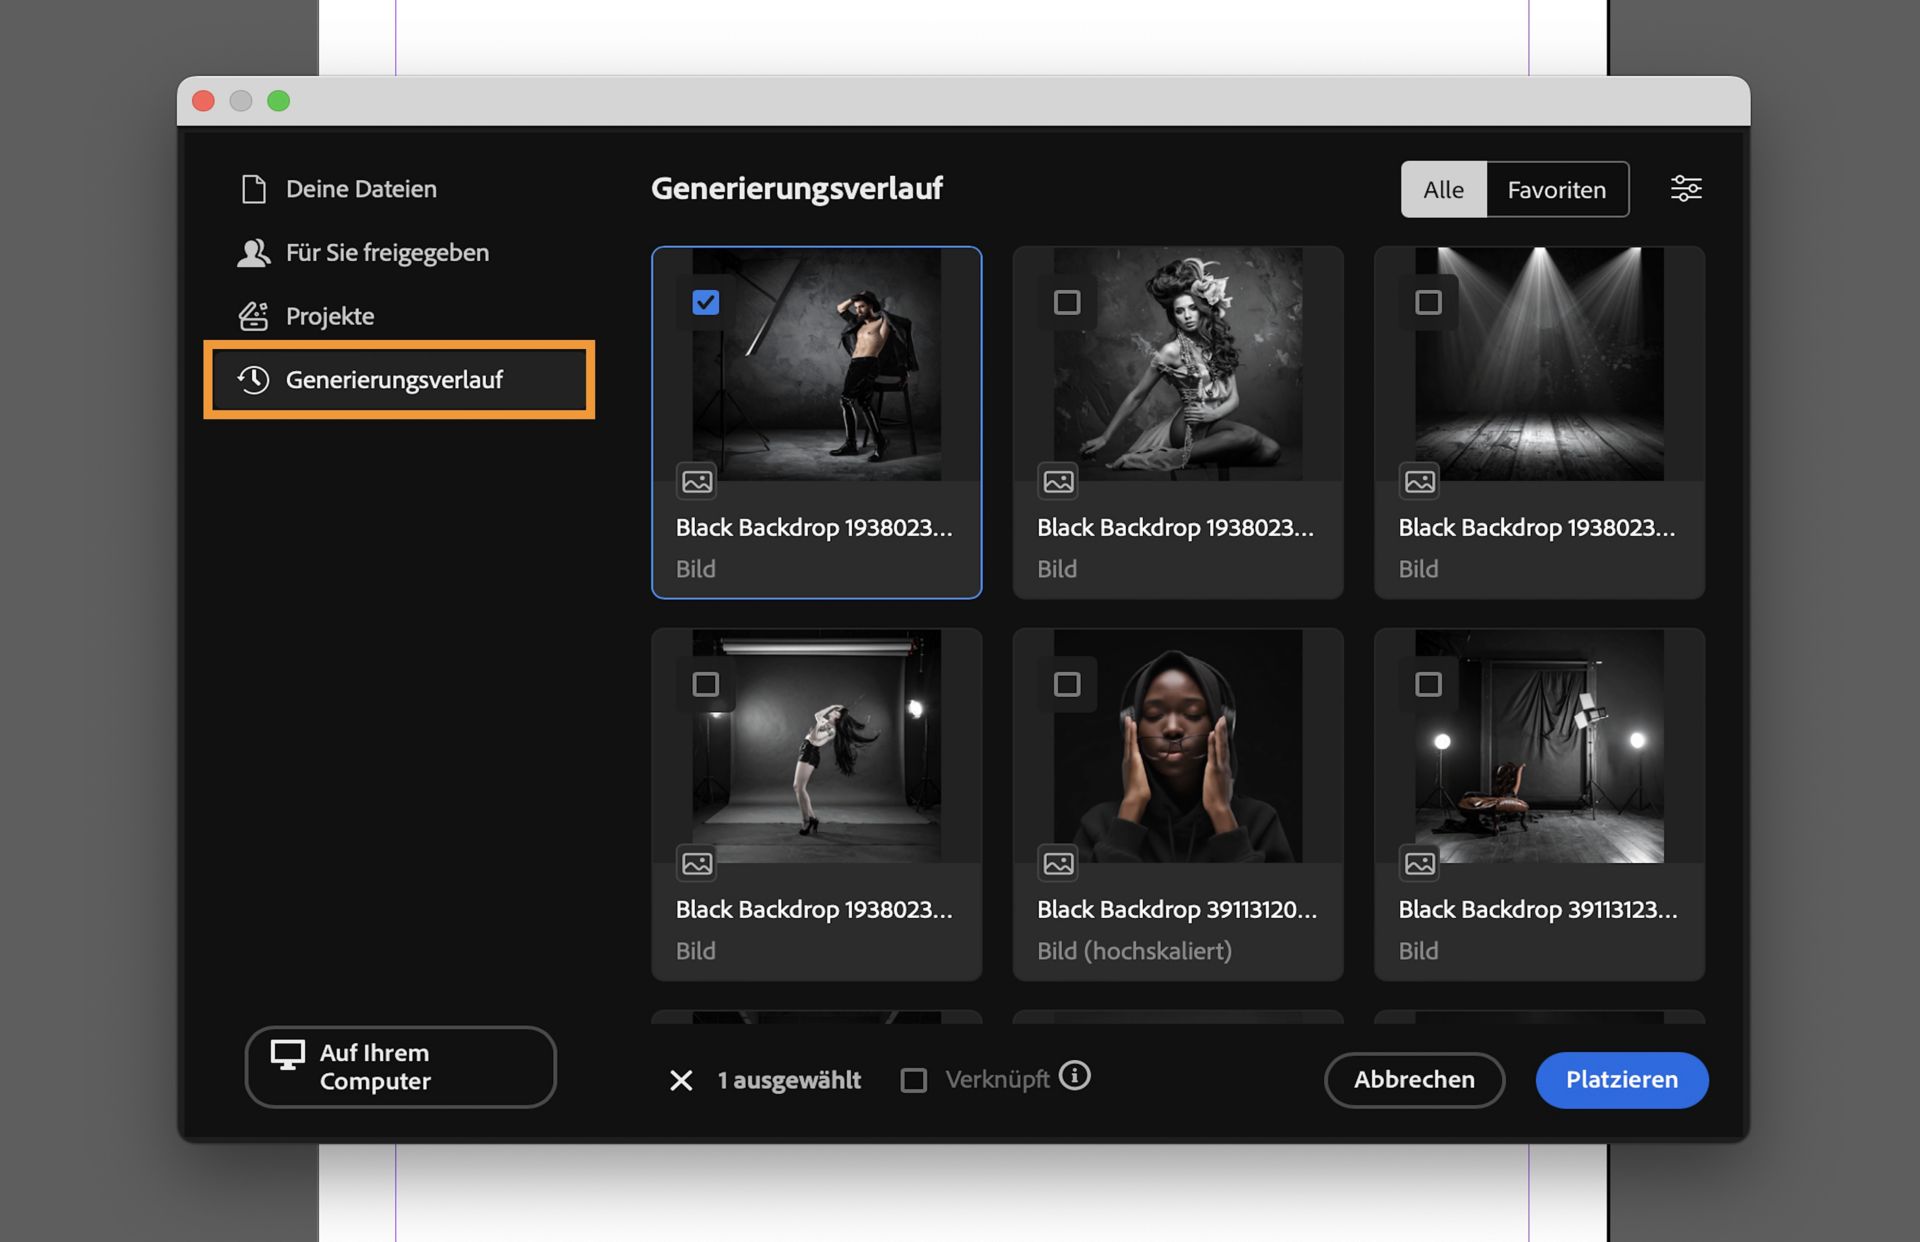
Task: Uncheck the selected first Black Backdrop image
Action: (x=706, y=302)
